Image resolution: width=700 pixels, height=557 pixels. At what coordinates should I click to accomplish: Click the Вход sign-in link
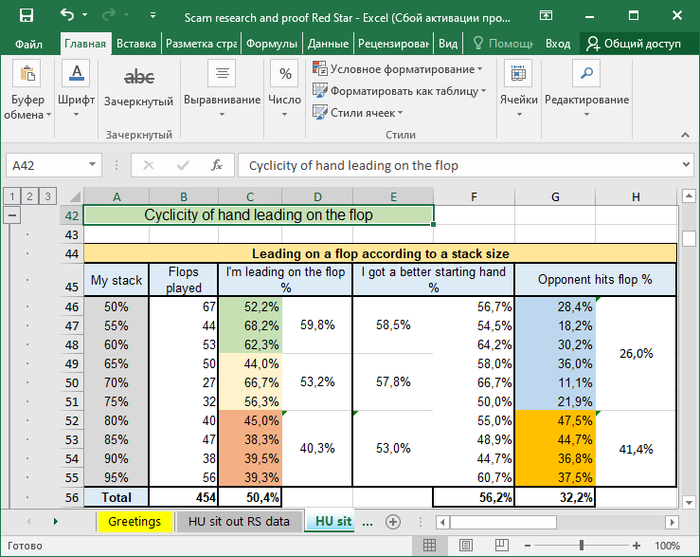tap(558, 44)
